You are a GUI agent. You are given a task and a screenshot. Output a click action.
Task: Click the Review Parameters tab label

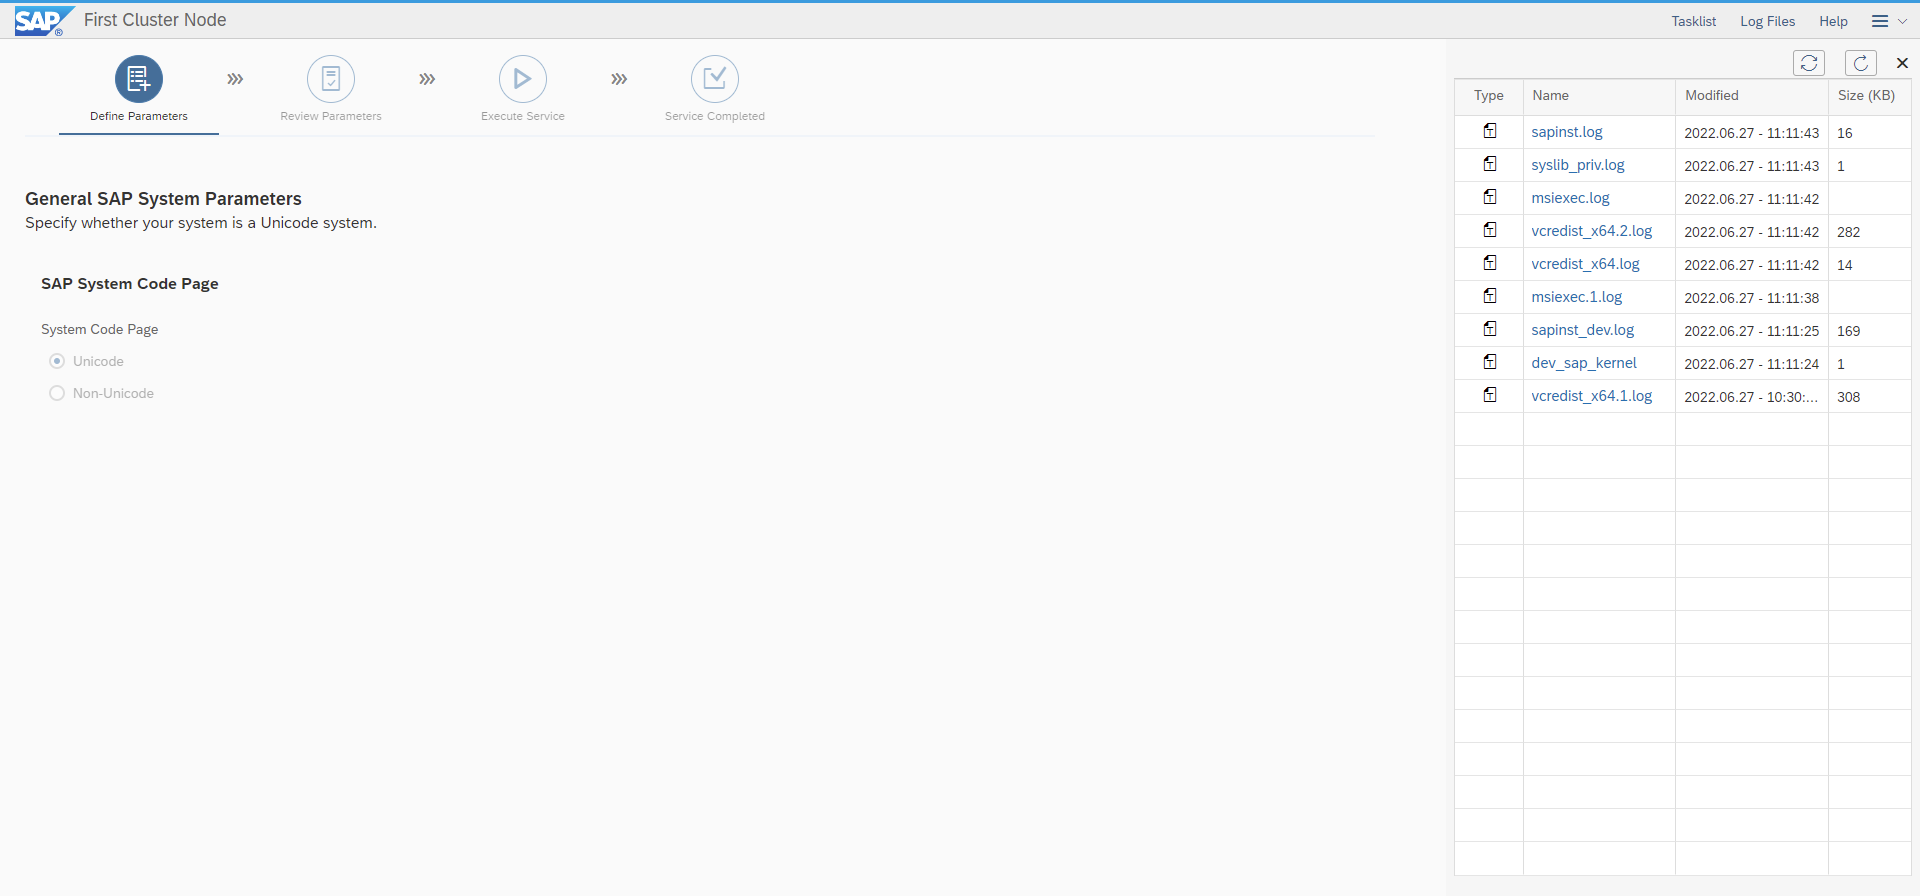(331, 116)
